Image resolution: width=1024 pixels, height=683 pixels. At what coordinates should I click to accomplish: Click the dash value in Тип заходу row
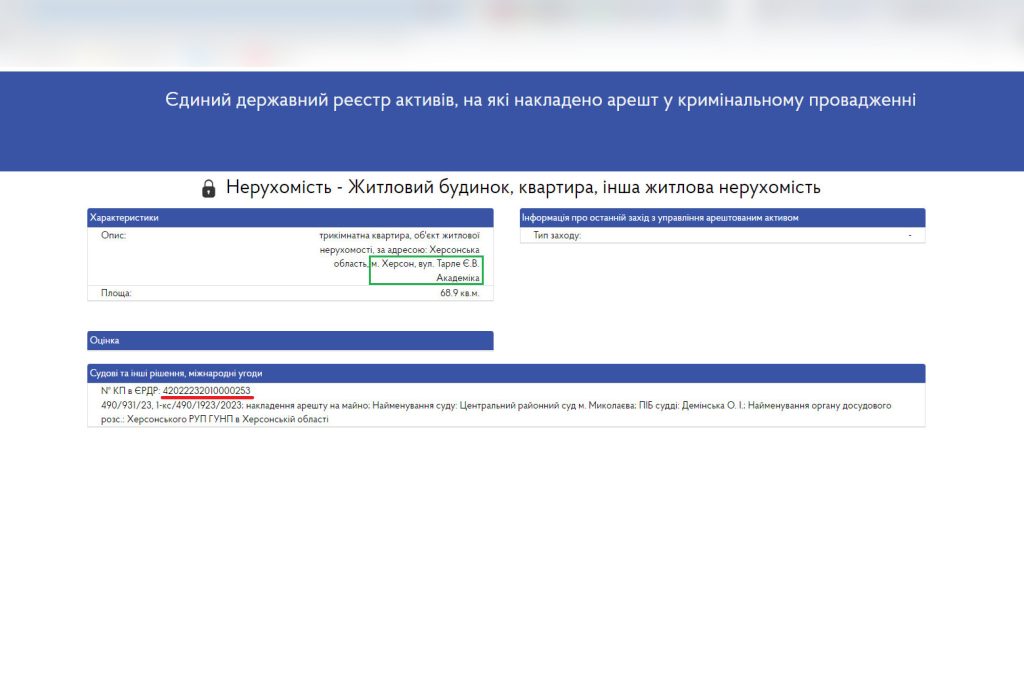[x=909, y=236]
